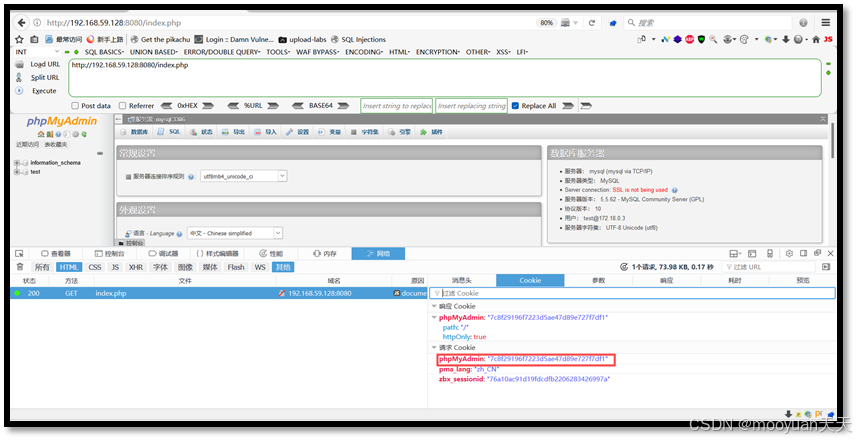Viewport: 856px width, 440px height.
Task: Select the index.php network request row
Action: (x=219, y=293)
